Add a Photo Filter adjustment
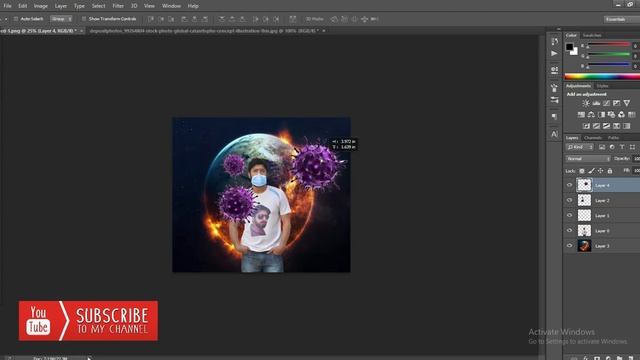 pyautogui.click(x=611, y=115)
